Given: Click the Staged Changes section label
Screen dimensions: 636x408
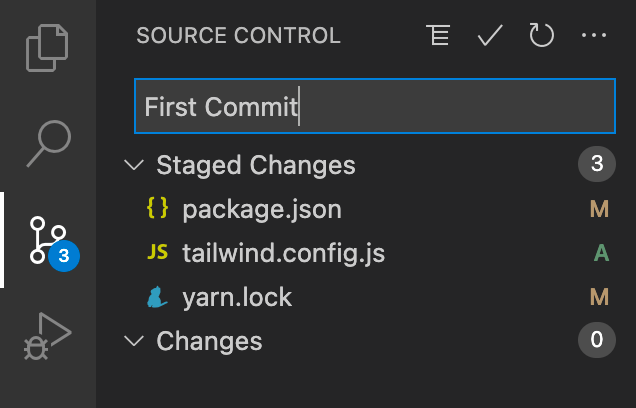Looking at the screenshot, I should tap(256, 165).
